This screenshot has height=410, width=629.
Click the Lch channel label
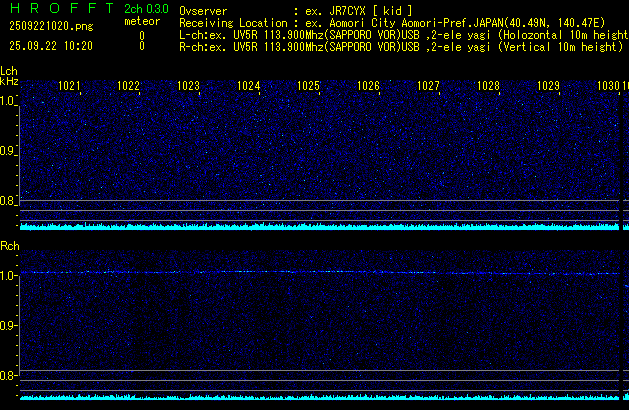pyautogui.click(x=9, y=71)
